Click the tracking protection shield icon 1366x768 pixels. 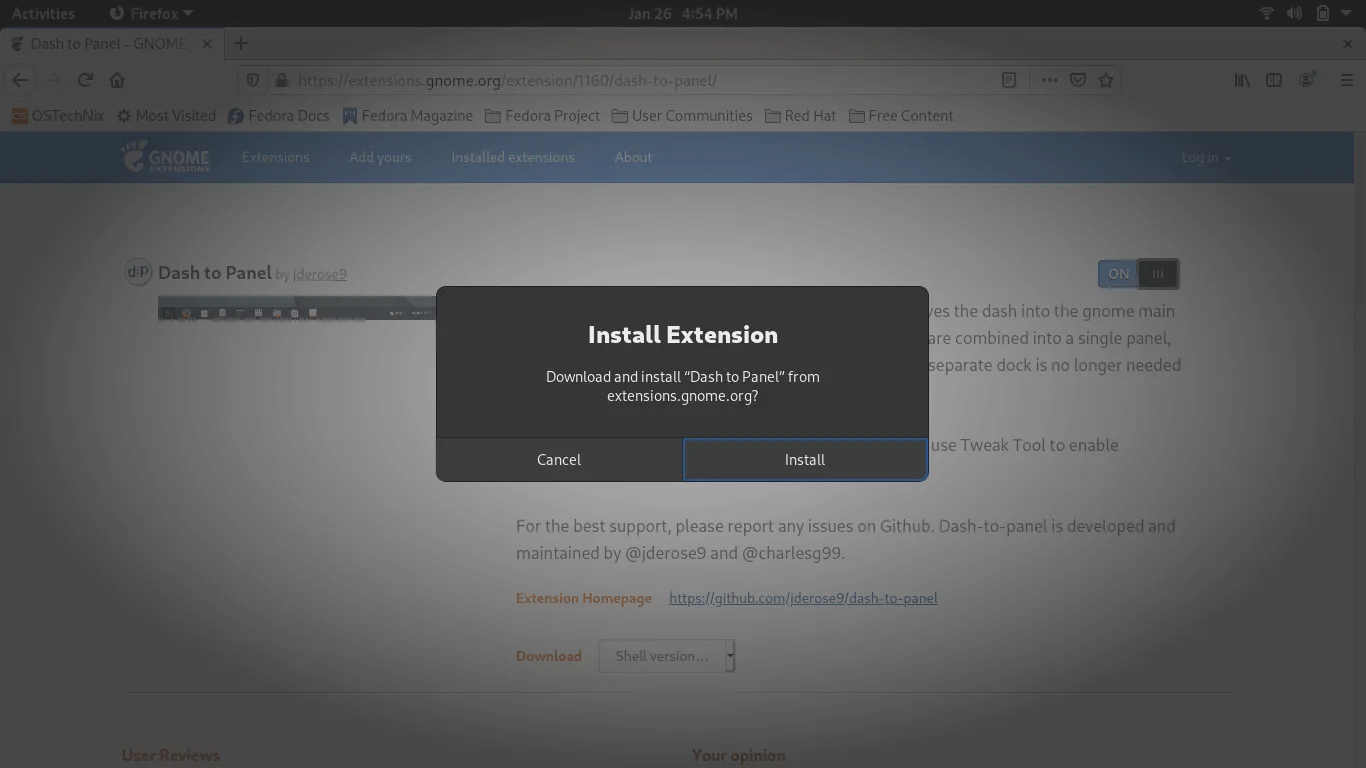[252, 80]
